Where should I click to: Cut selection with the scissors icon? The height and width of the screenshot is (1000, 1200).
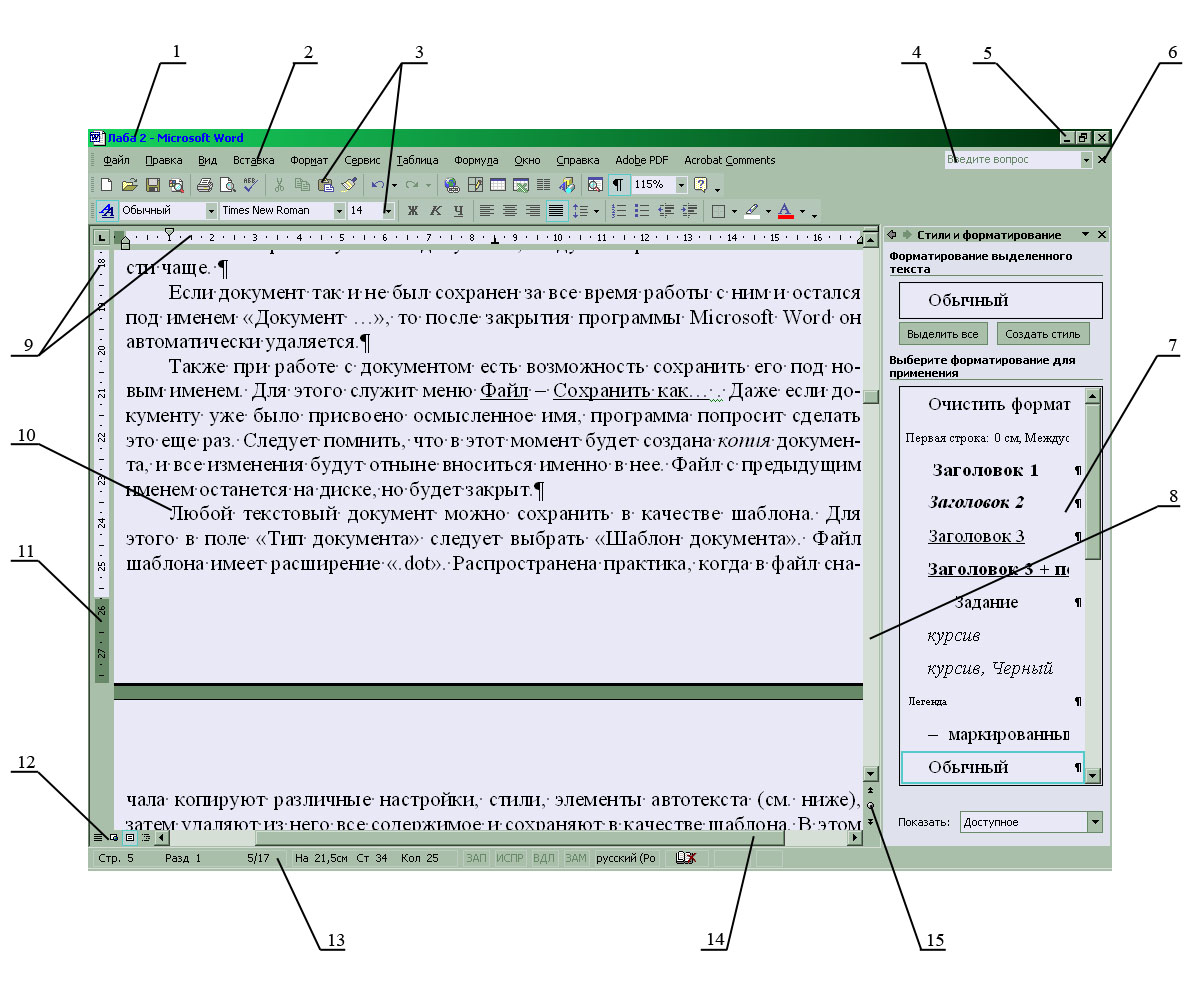point(279,185)
